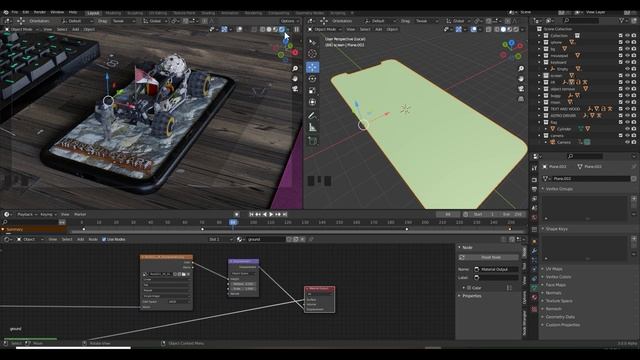This screenshot has width=640, height=360.
Task: Select the Rotate tool in right viewport
Action: (x=312, y=79)
